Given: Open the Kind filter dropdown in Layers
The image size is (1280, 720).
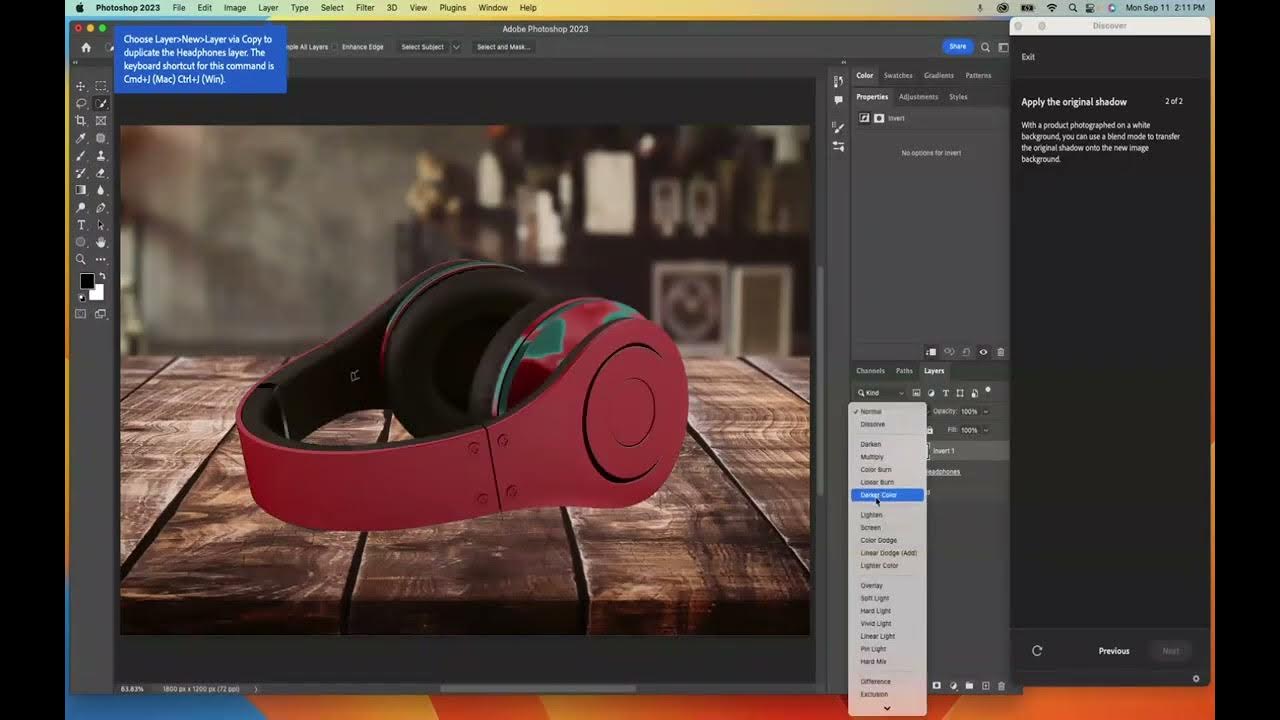Looking at the screenshot, I should pyautogui.click(x=880, y=393).
